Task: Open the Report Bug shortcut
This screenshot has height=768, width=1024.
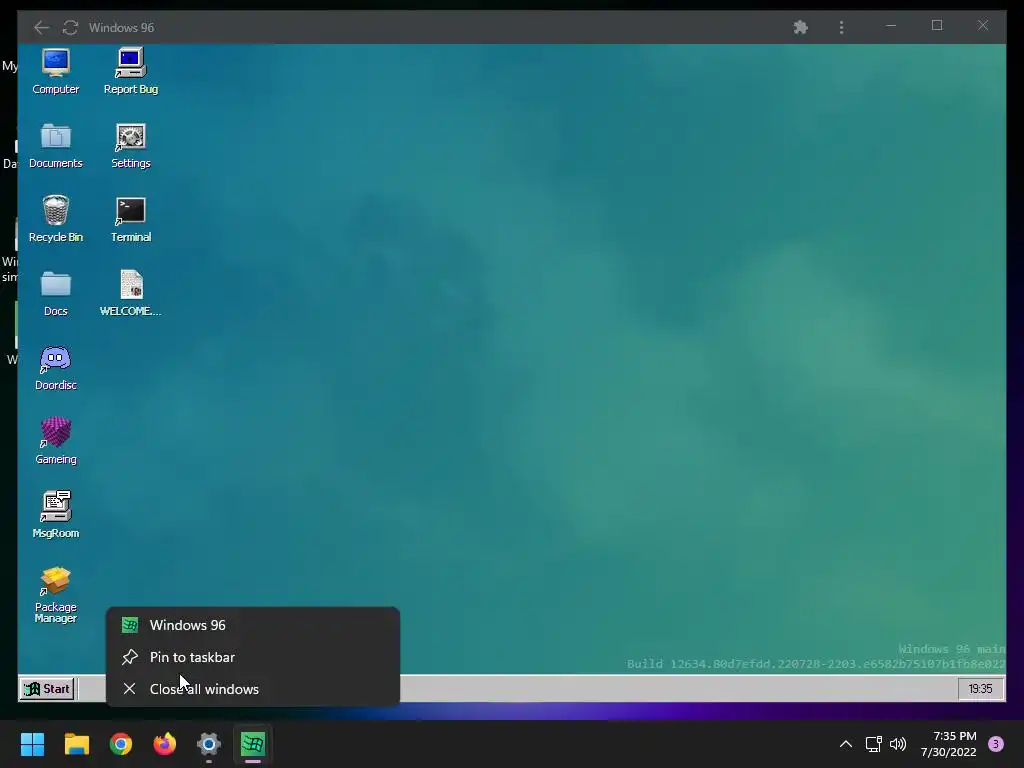Action: [131, 72]
